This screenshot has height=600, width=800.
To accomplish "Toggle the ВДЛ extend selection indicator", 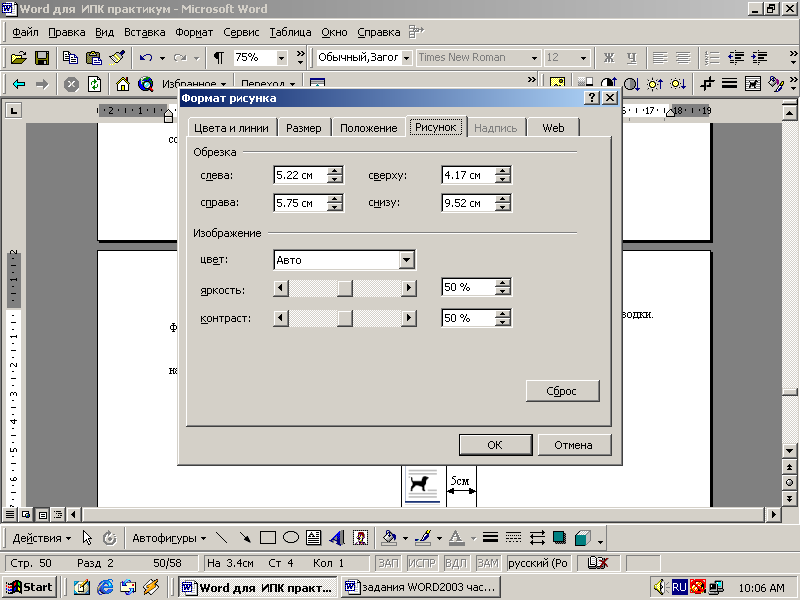I will click(x=456, y=563).
